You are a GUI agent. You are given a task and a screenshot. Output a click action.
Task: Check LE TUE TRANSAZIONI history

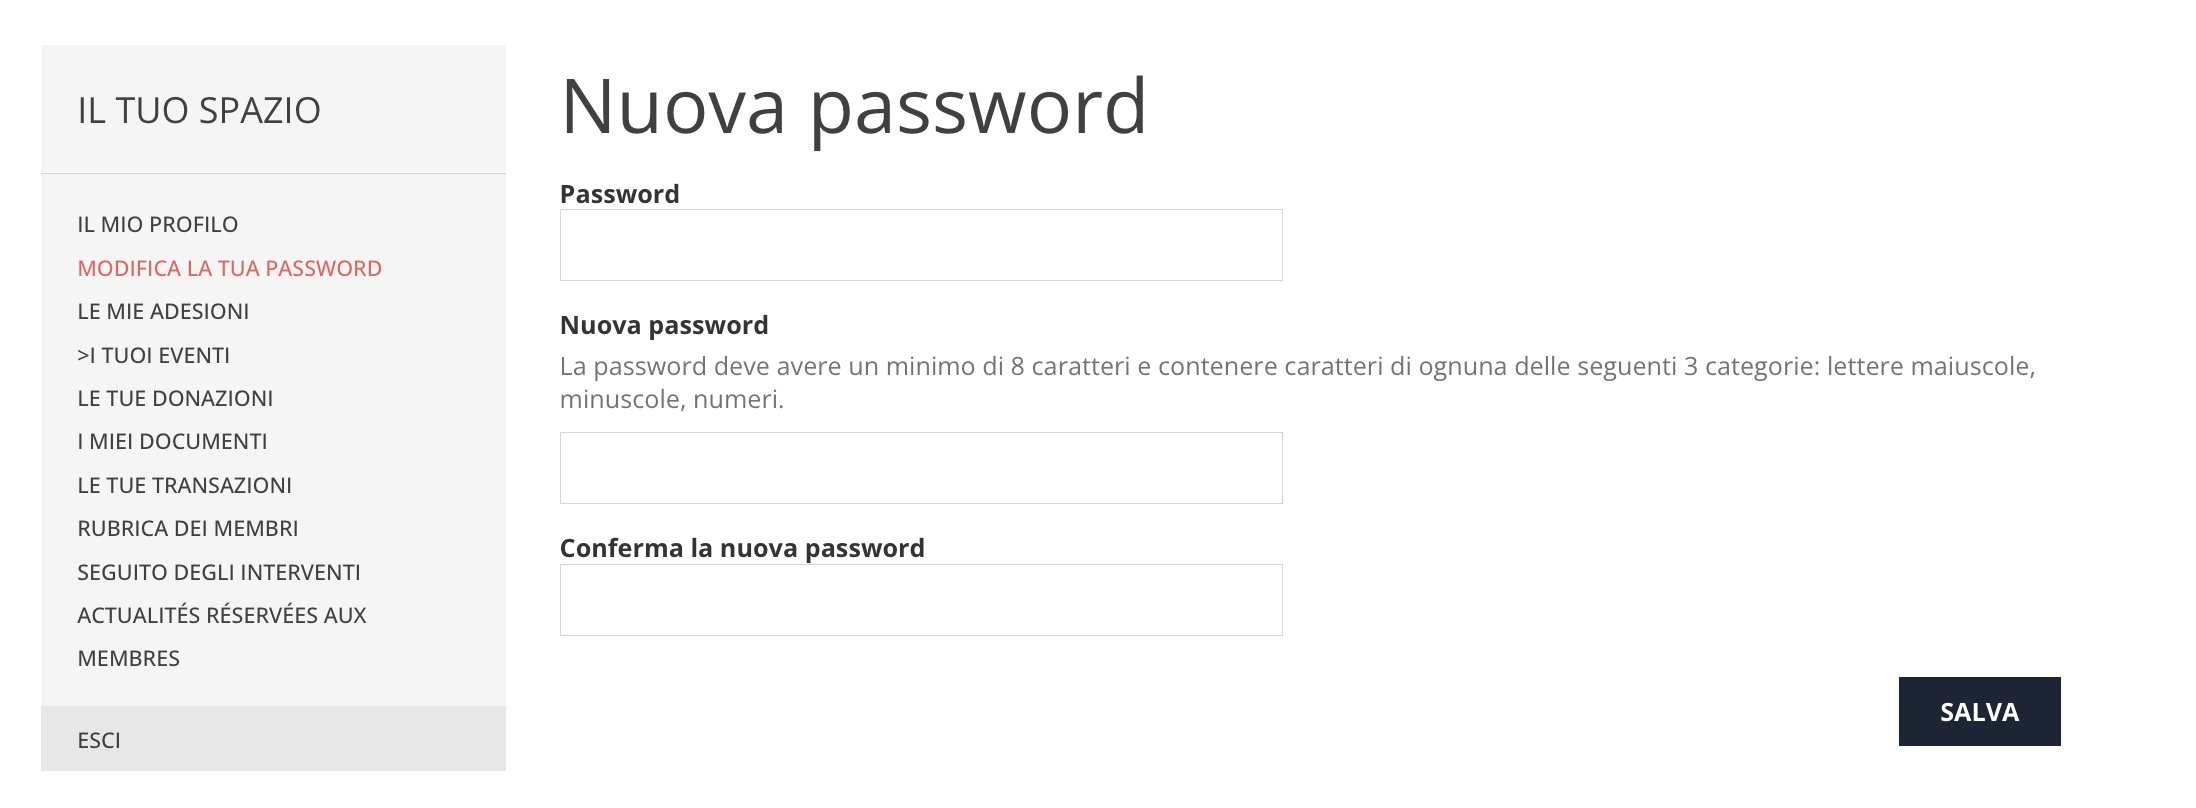[x=184, y=484]
